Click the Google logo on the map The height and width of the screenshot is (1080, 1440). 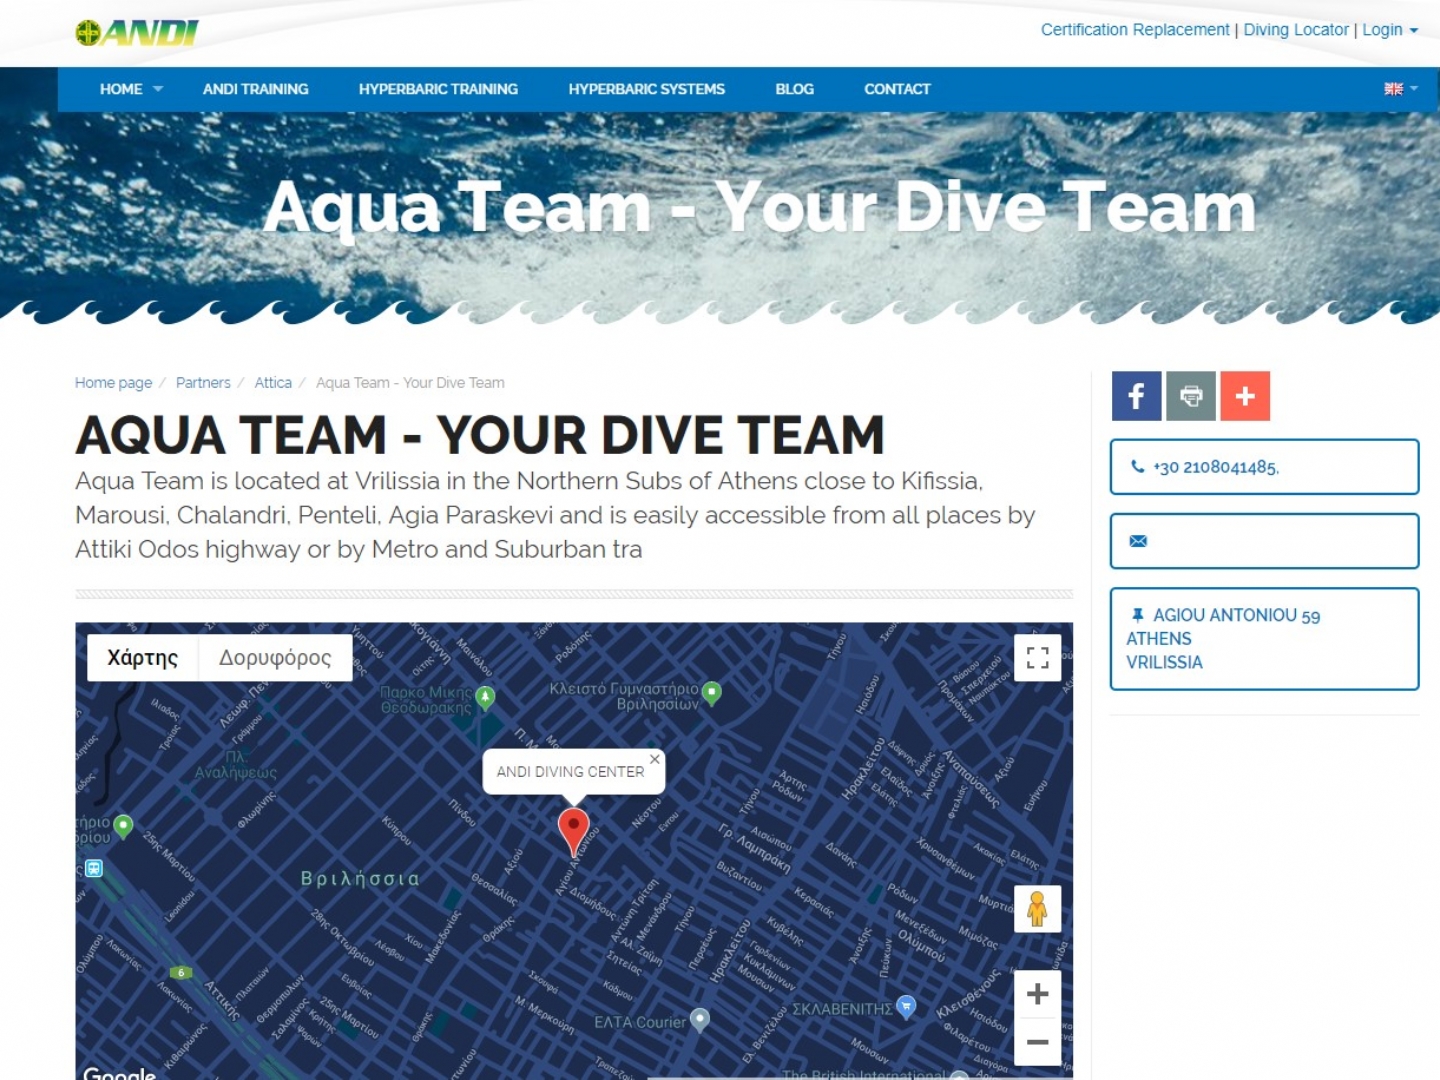click(x=119, y=1073)
